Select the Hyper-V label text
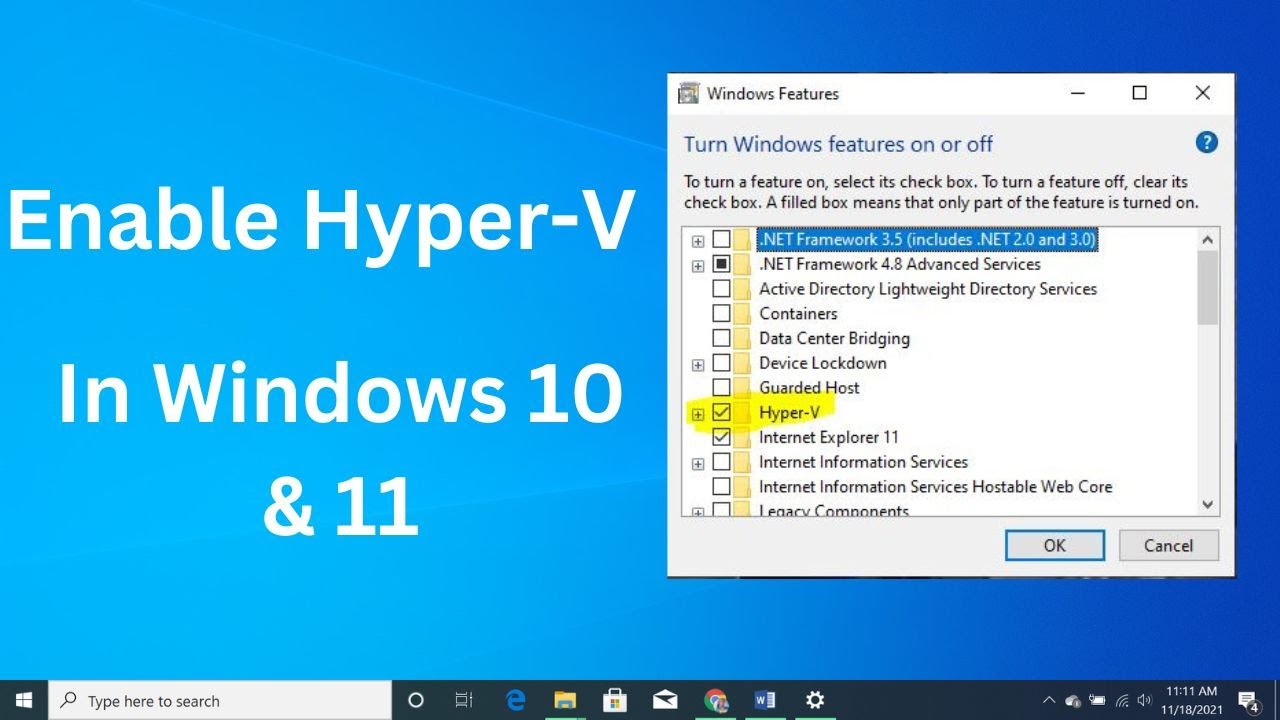This screenshot has height=720, width=1280. 790,412
